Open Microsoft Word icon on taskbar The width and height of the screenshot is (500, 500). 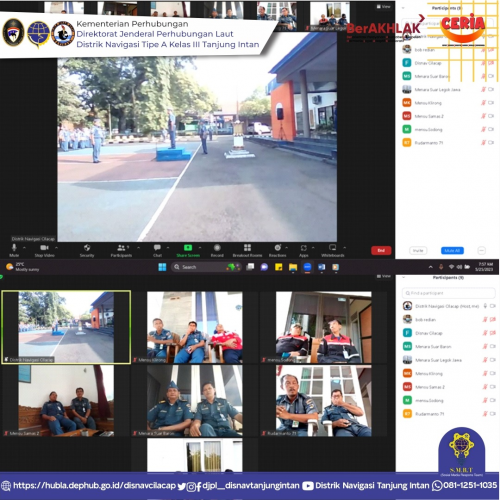(x=321, y=267)
